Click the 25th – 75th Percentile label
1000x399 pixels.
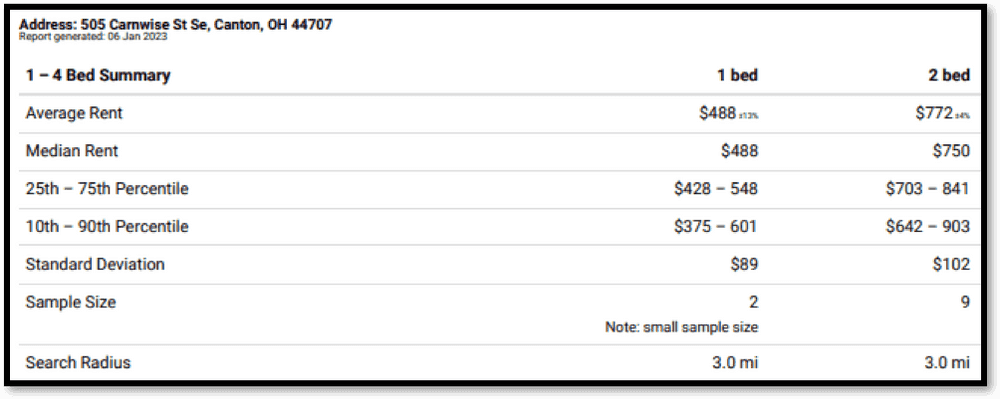tap(107, 189)
